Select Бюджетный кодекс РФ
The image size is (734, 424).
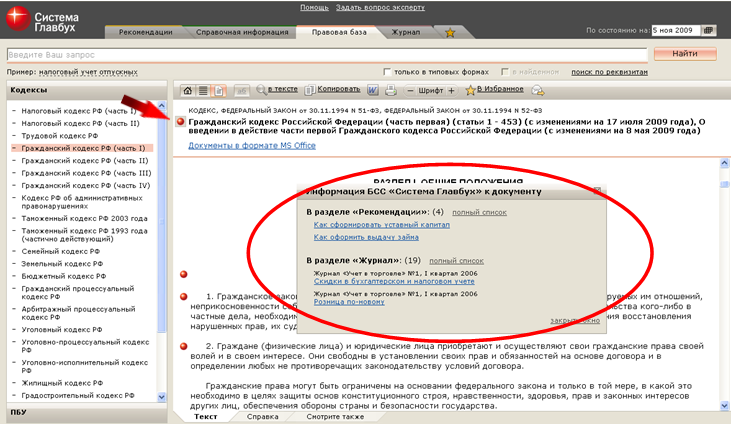pyautogui.click(x=64, y=276)
